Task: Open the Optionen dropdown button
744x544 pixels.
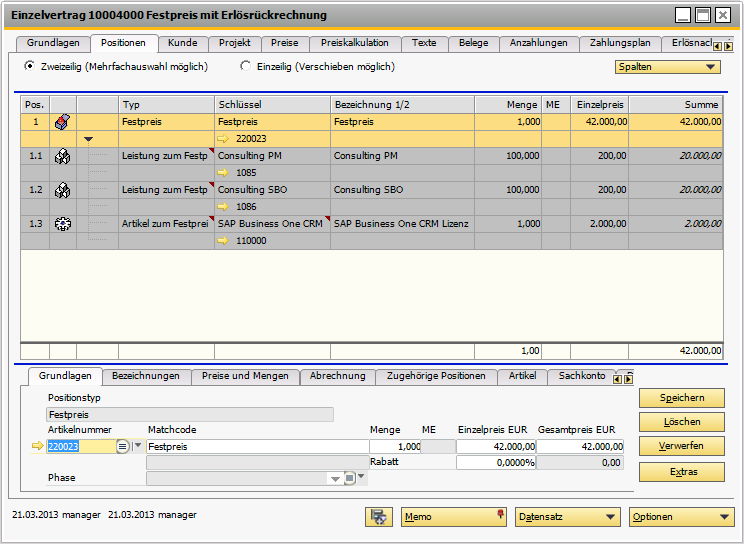Action: tap(681, 517)
